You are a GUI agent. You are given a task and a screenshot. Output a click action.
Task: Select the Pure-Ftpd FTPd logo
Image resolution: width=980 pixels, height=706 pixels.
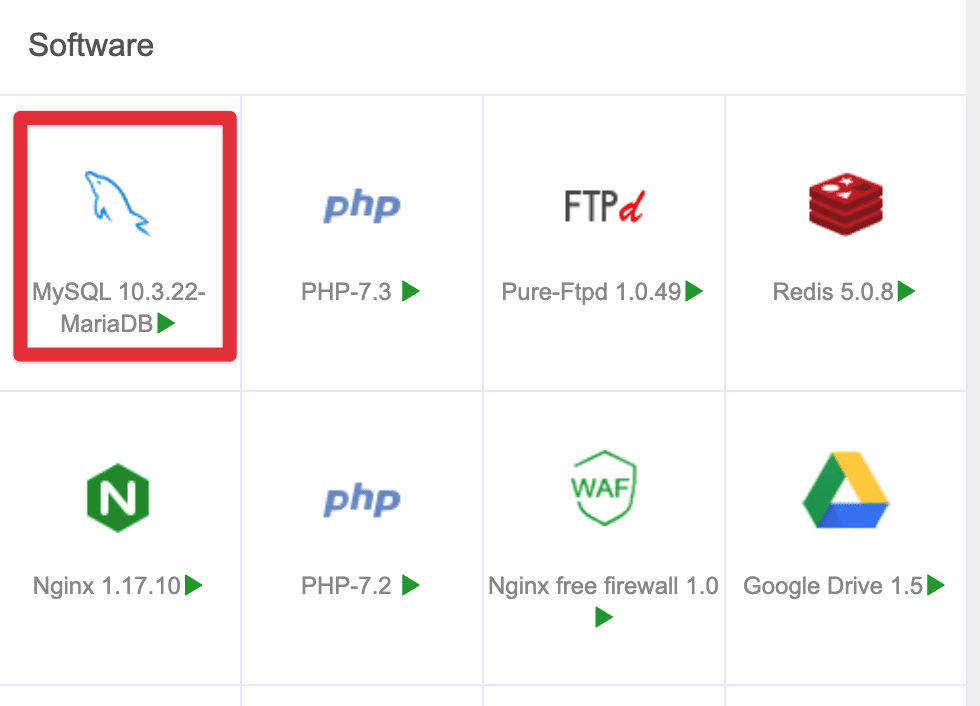tap(603, 206)
